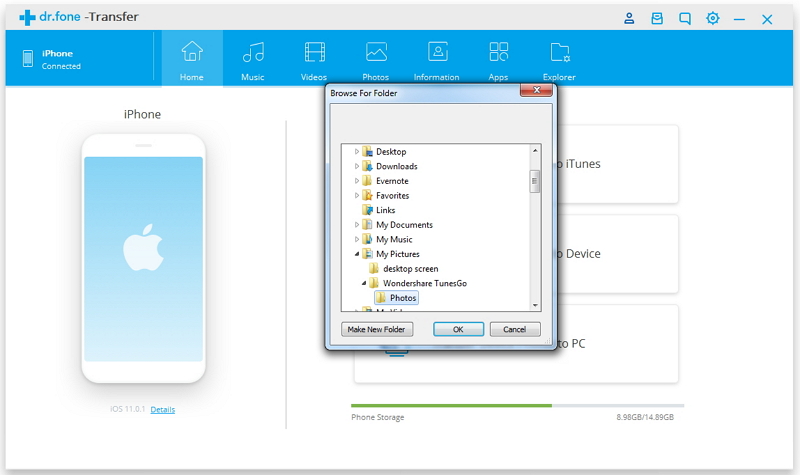Click the Make New Folder button
Image resolution: width=800 pixels, height=475 pixels.
(377, 329)
